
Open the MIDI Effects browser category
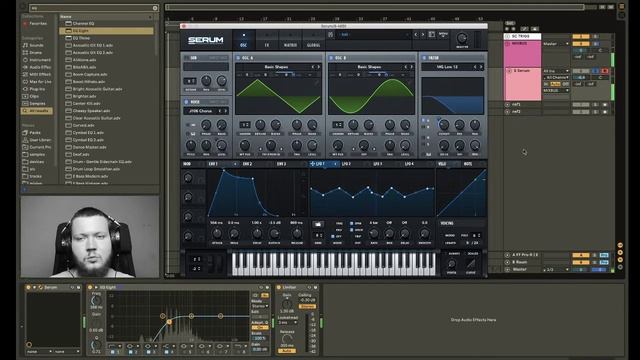coord(36,75)
